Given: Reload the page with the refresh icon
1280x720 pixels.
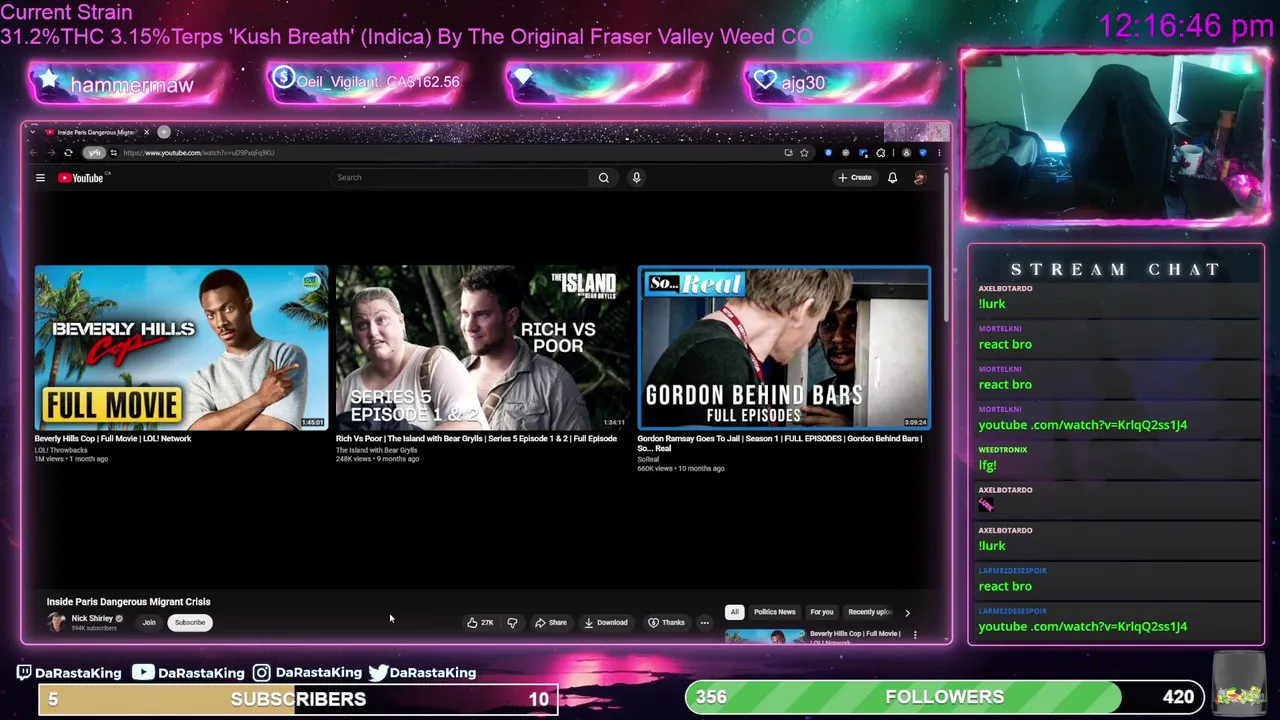Looking at the screenshot, I should coord(68,153).
